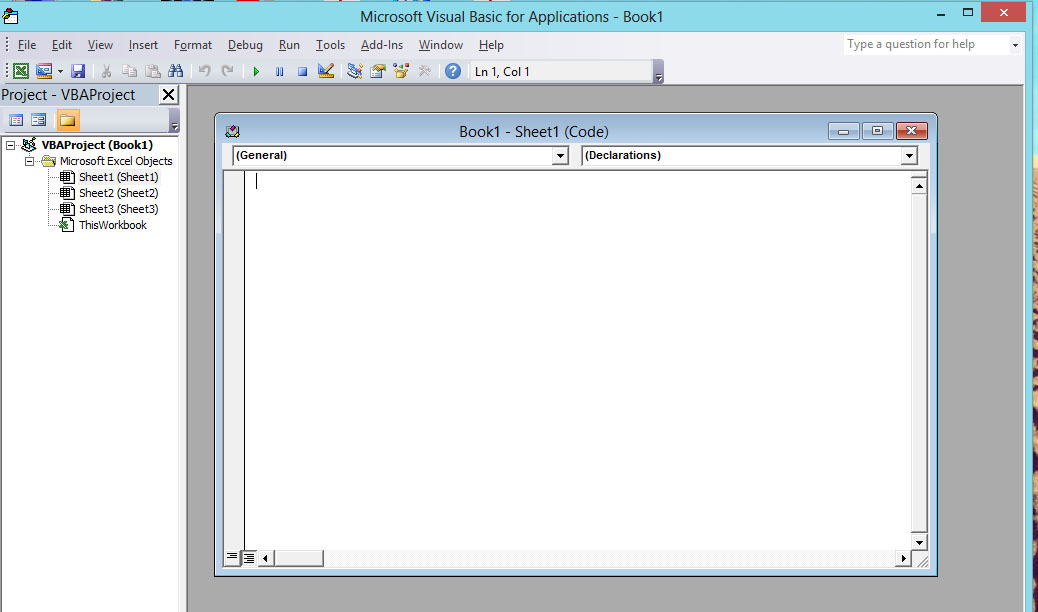Viewport: 1038px width, 612px height.
Task: Click the Type a question for help box
Action: pyautogui.click(x=926, y=44)
